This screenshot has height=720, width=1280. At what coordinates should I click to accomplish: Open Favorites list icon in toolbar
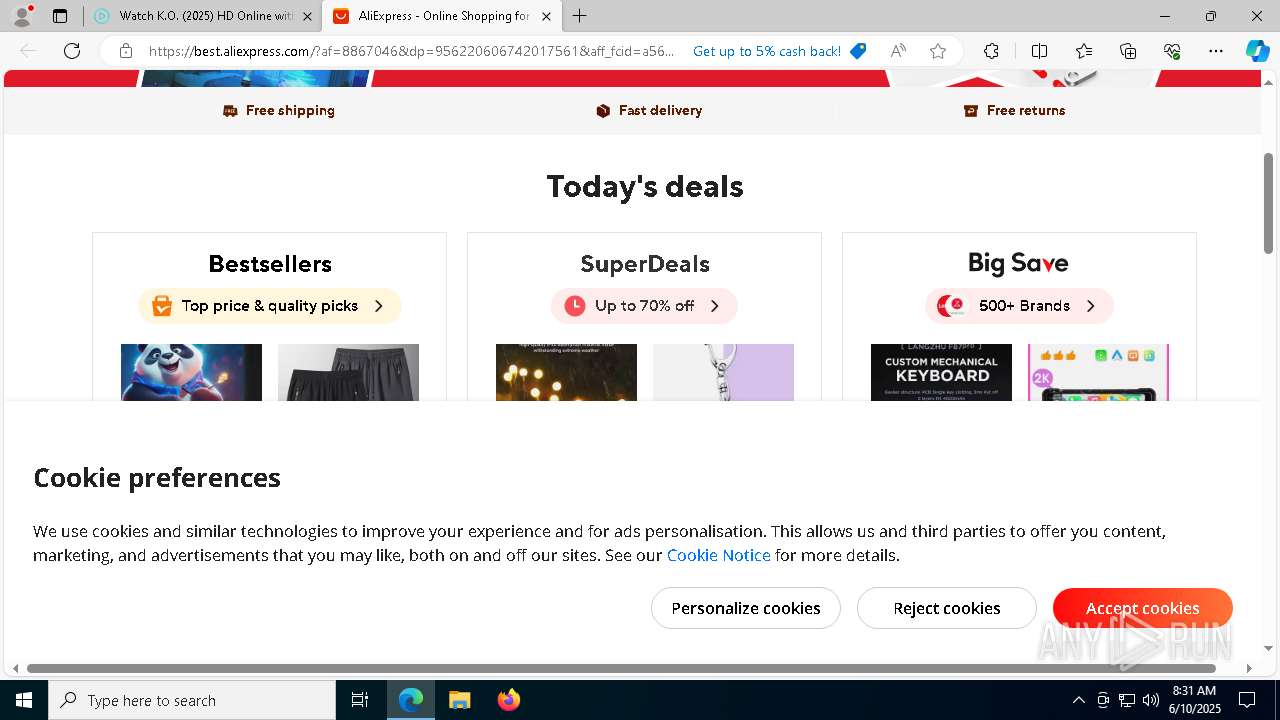[1084, 51]
